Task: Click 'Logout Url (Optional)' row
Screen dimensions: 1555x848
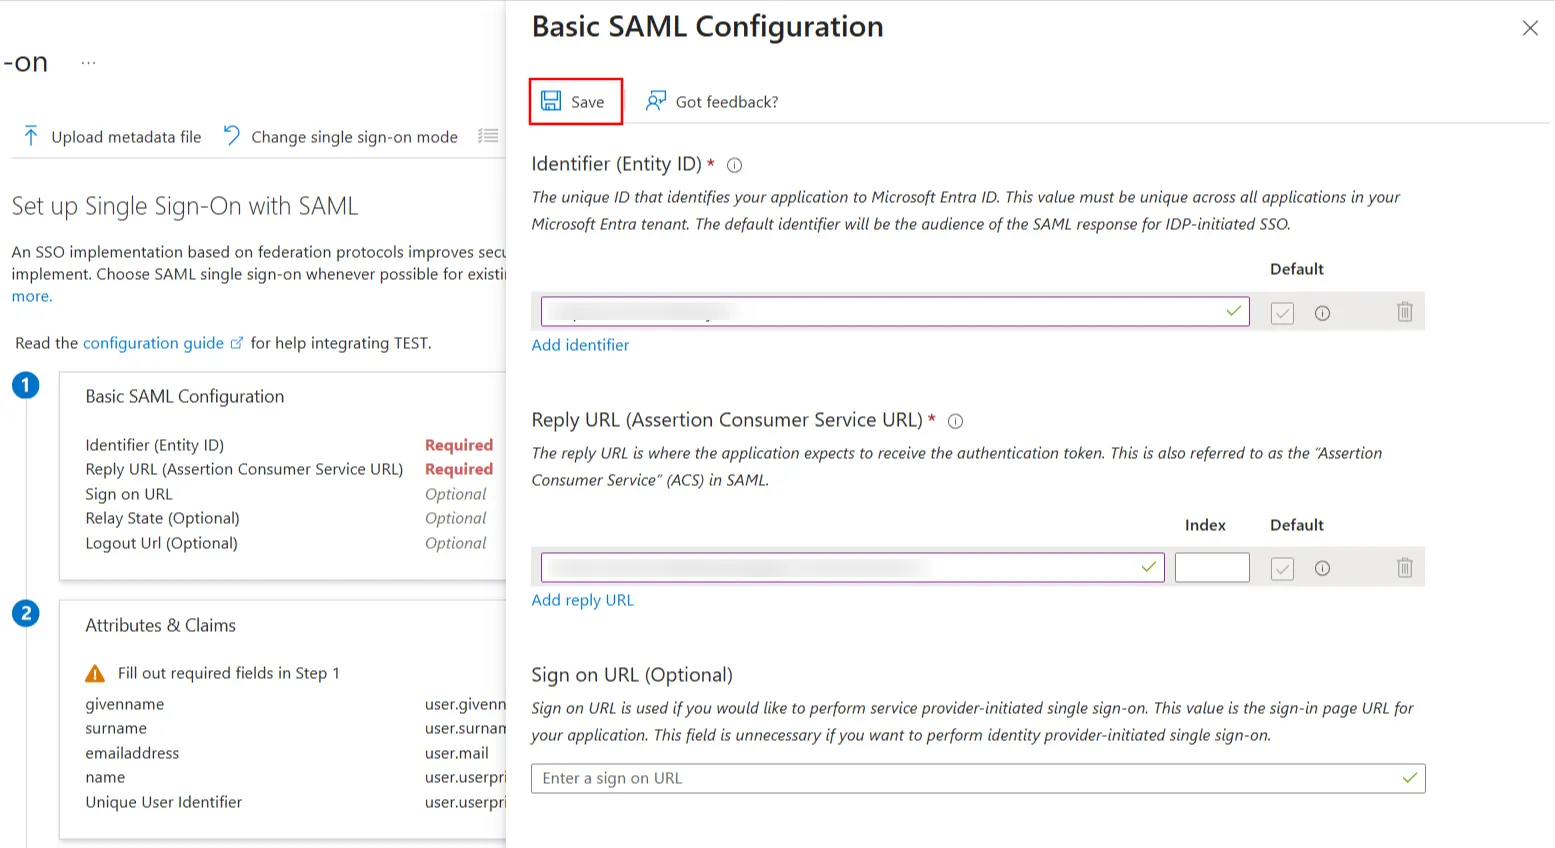Action: pos(286,543)
